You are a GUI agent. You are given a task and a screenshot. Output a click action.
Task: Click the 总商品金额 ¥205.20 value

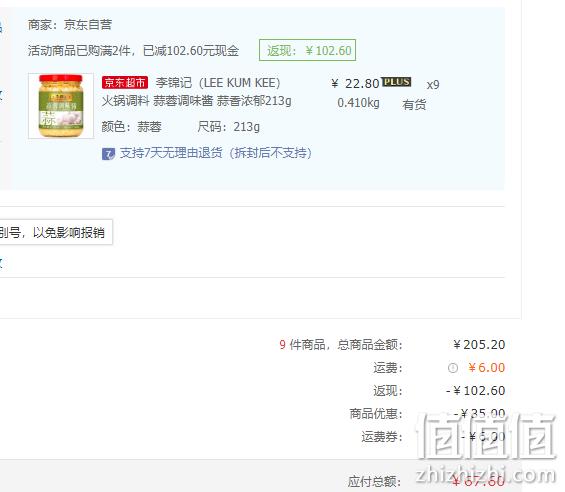click(479, 345)
